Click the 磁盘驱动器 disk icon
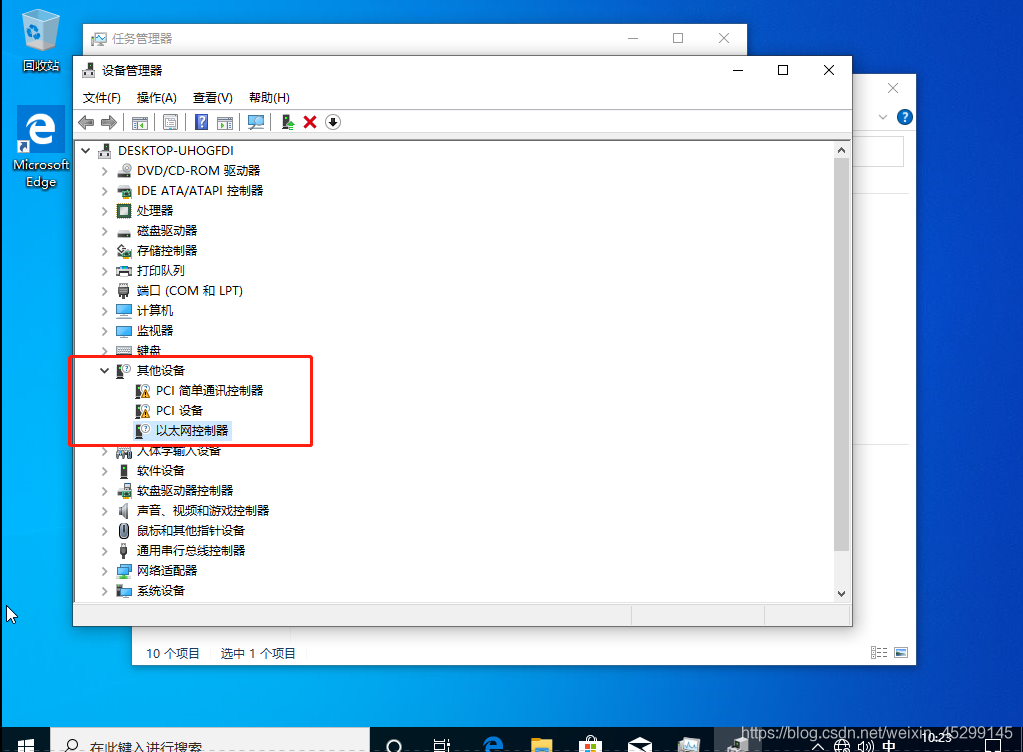The width and height of the screenshot is (1023, 752). (x=124, y=232)
